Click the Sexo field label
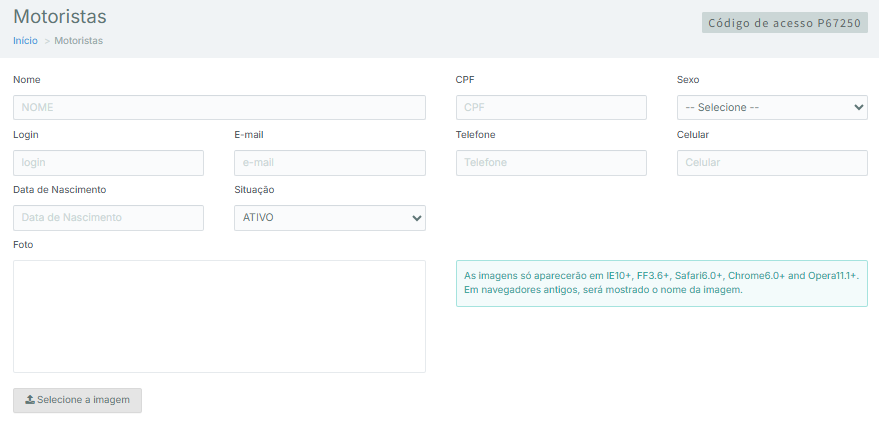 [689, 79]
